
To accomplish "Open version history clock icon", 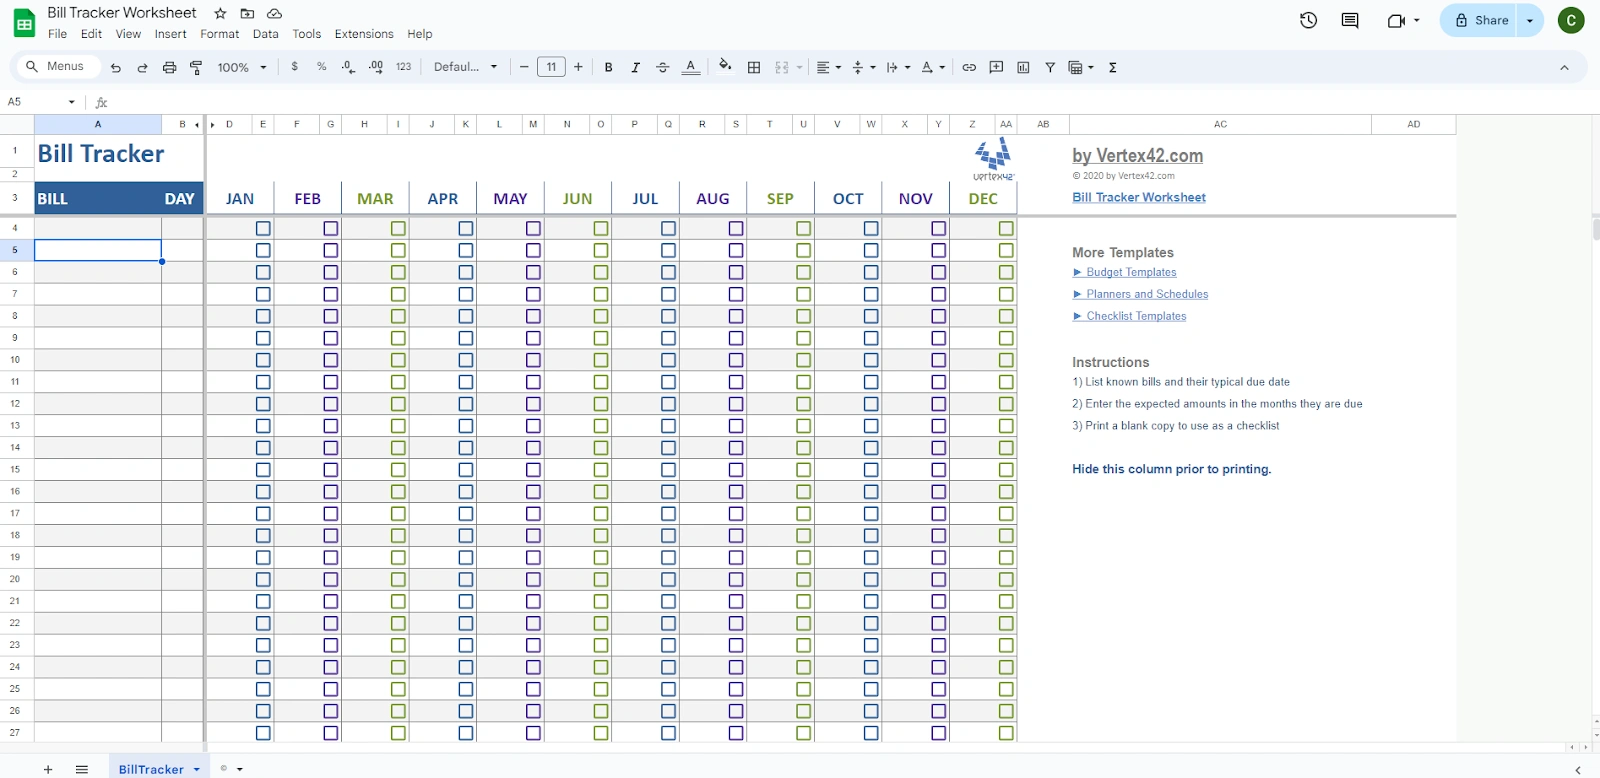I will pyautogui.click(x=1308, y=20).
